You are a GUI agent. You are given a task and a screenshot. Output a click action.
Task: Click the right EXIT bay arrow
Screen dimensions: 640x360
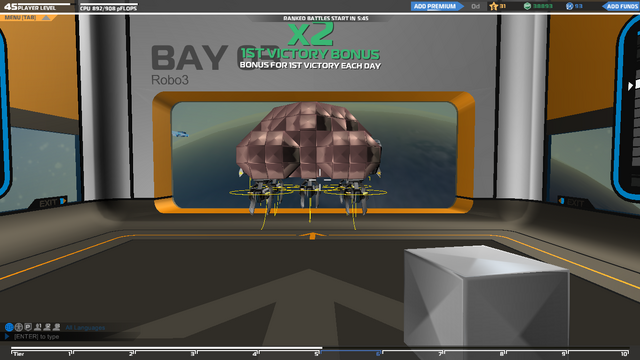[561, 201]
